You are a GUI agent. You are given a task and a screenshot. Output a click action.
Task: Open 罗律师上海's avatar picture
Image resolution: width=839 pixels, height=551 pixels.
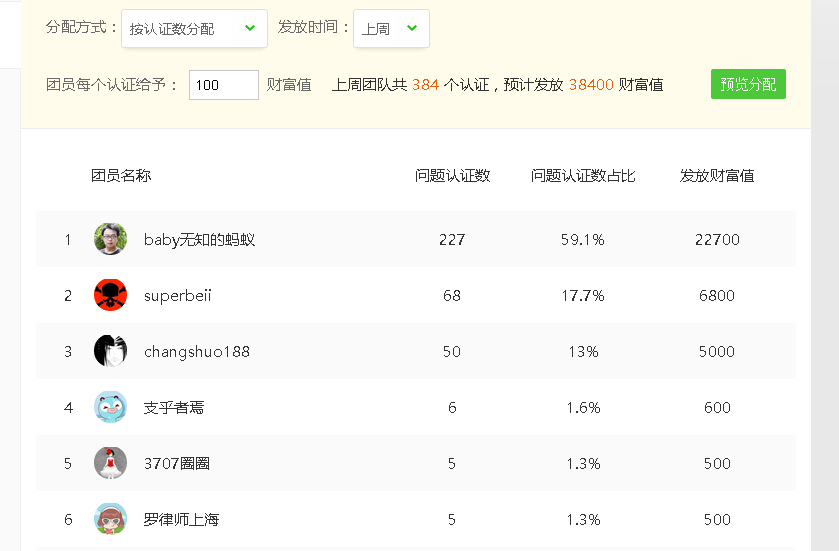click(x=110, y=519)
